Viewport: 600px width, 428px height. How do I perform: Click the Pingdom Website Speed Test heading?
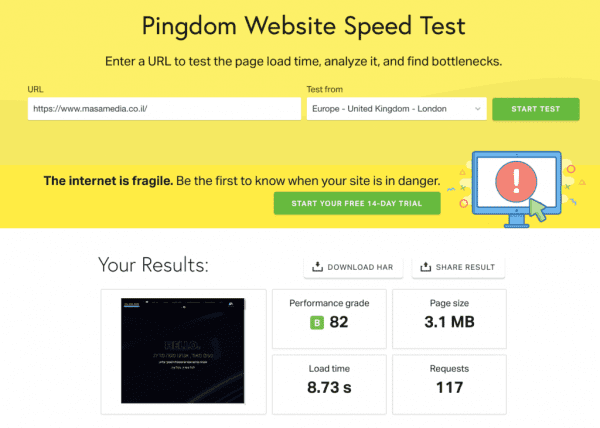click(300, 25)
